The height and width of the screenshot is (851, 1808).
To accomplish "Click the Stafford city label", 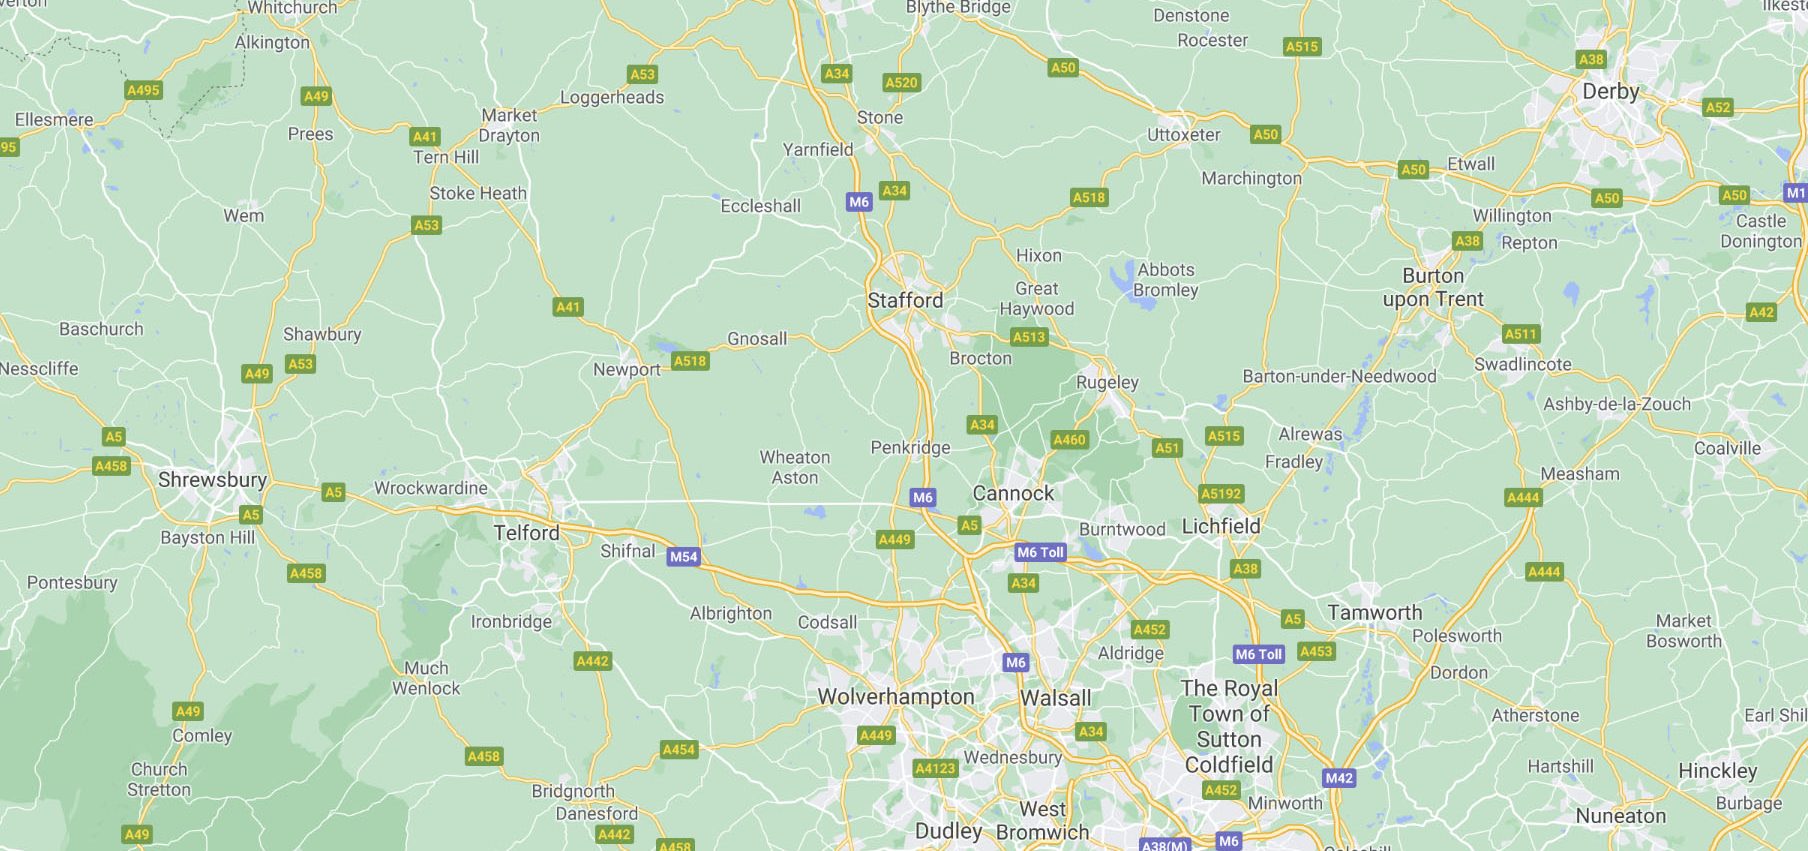I will (905, 300).
